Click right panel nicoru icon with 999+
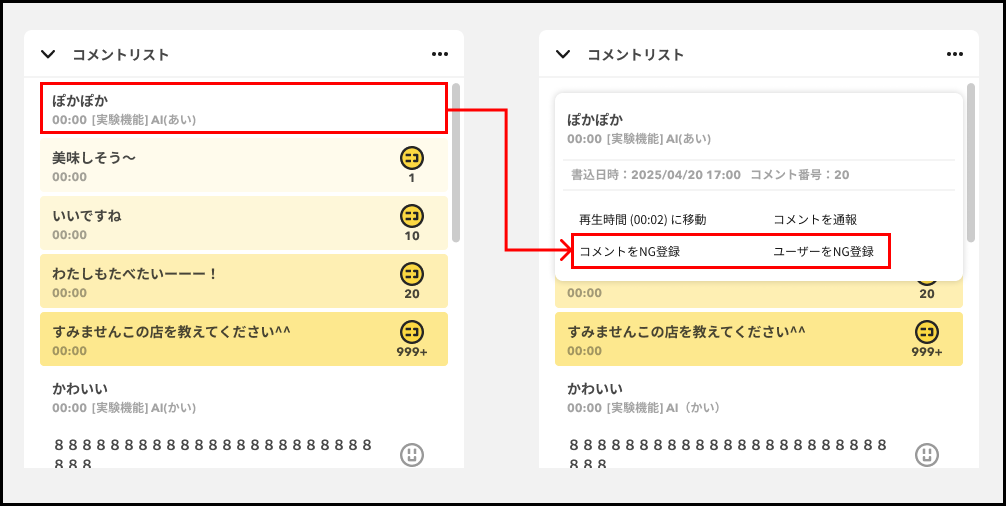Image resolution: width=1006 pixels, height=506 pixels. click(x=926, y=332)
